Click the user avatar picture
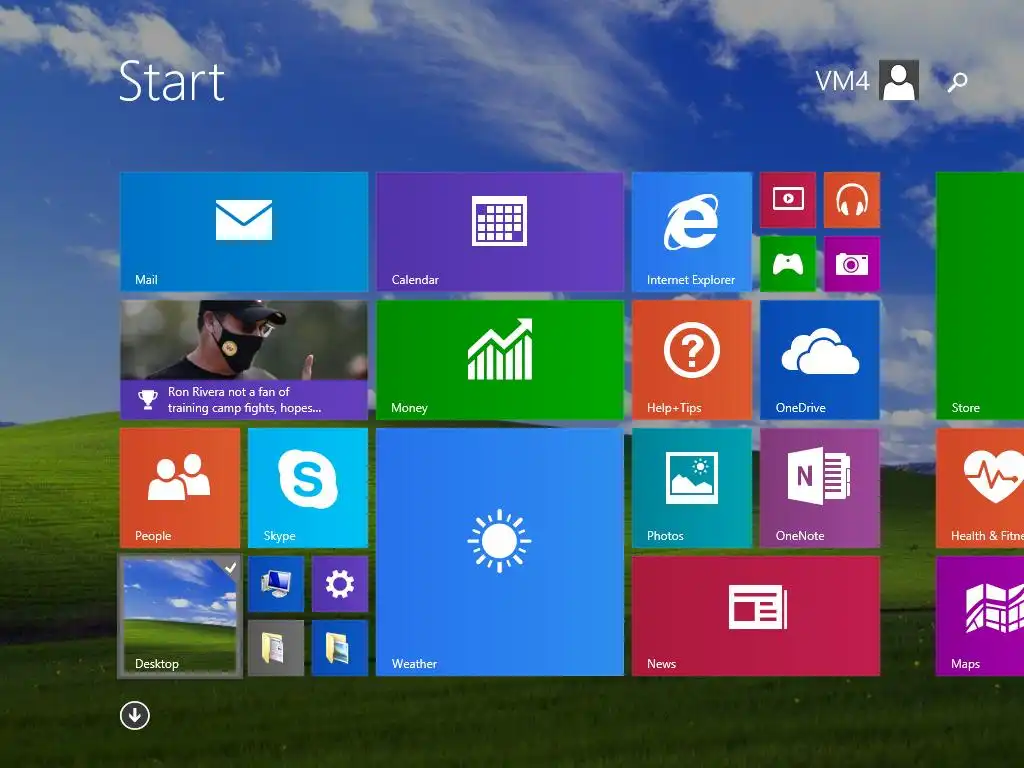Image resolution: width=1024 pixels, height=768 pixels. tap(899, 80)
